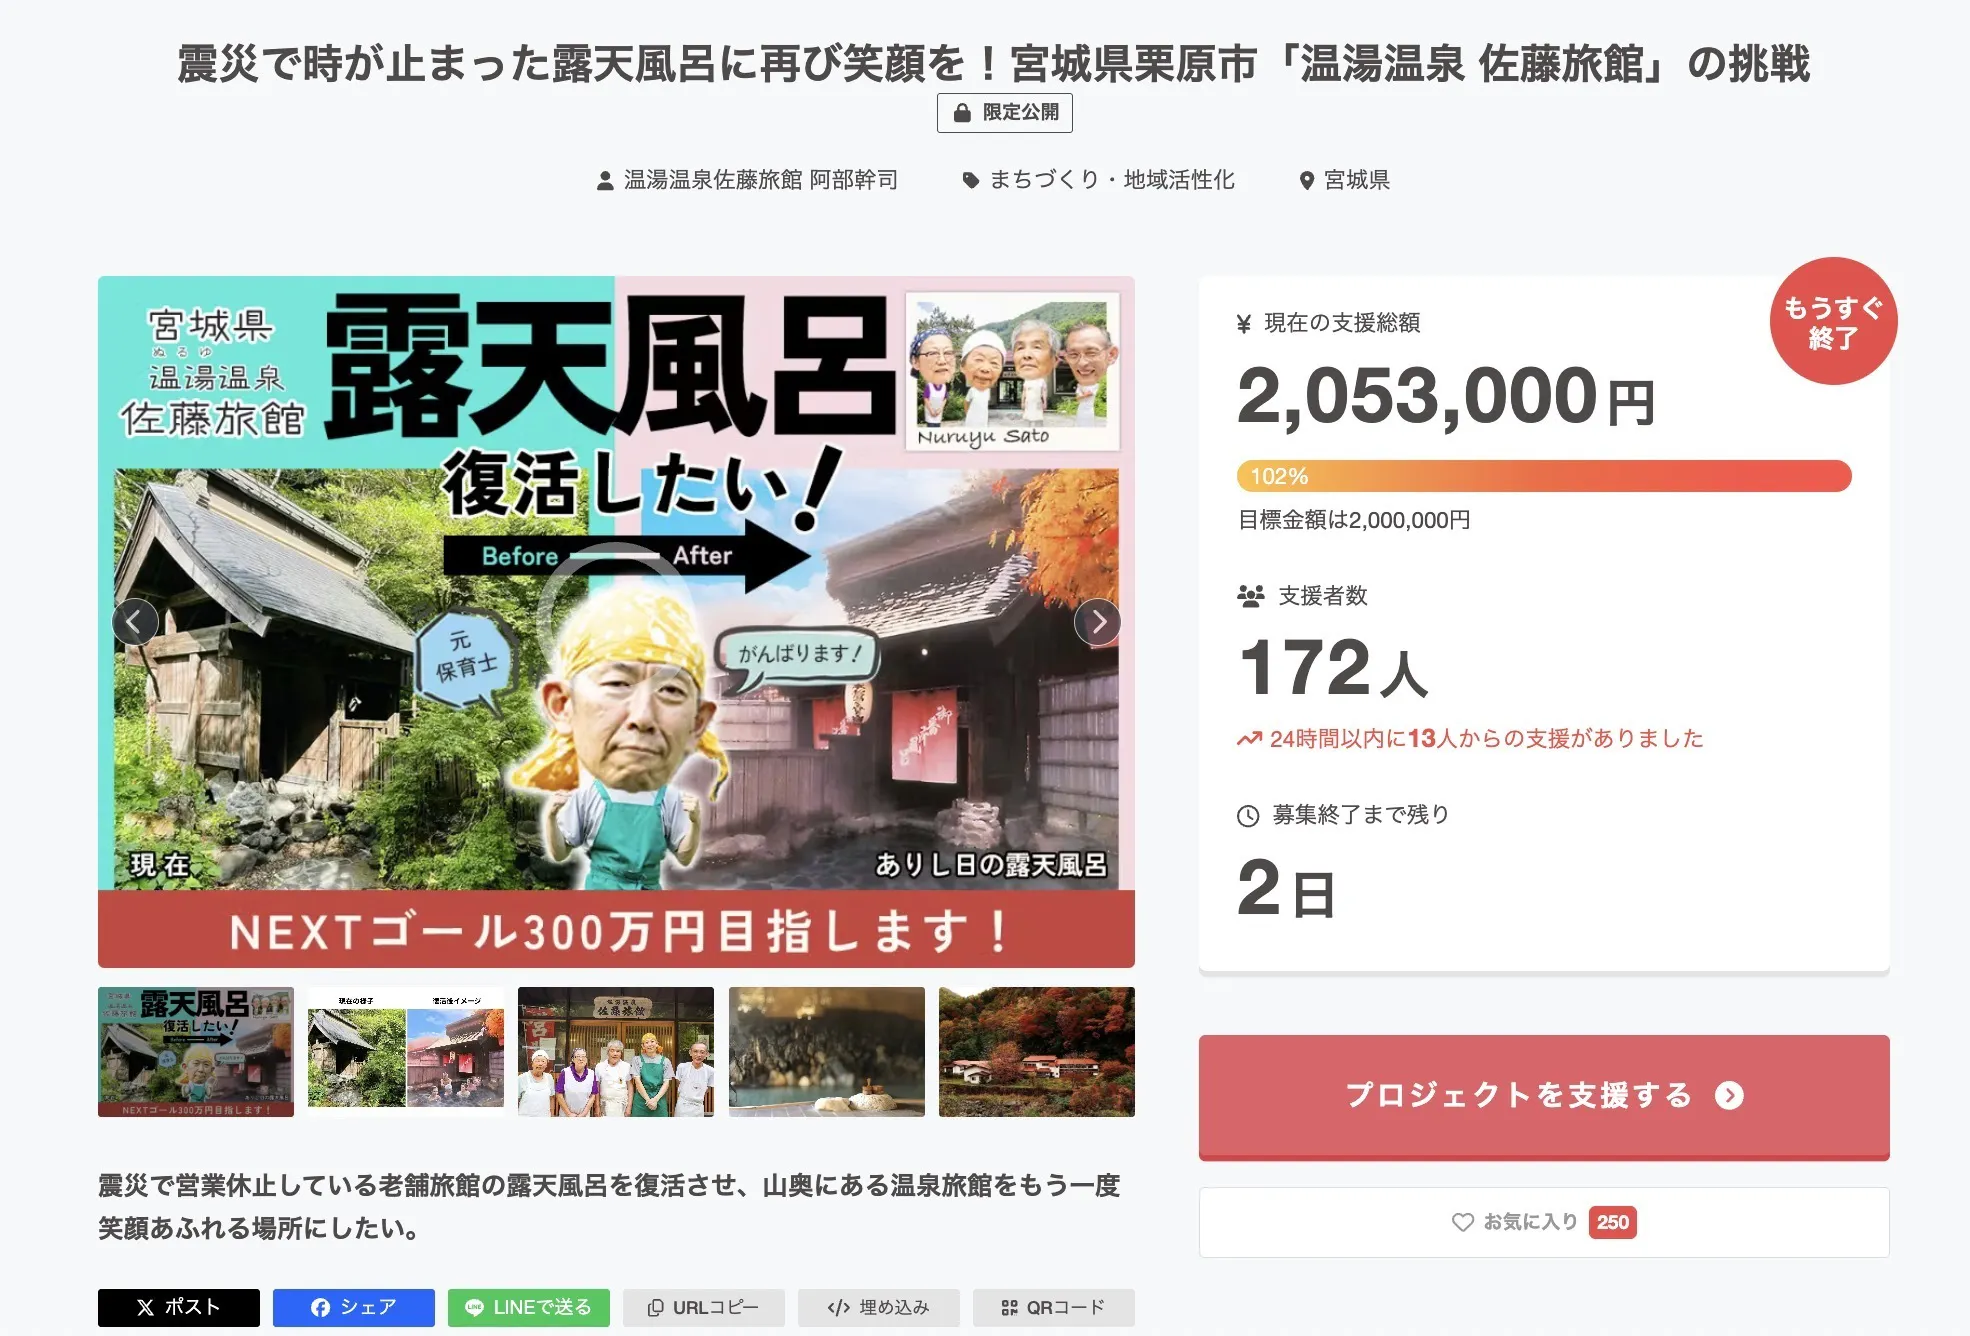Share via the X ポスト button
Viewport: 1970px width, 1336px height.
pos(179,1307)
